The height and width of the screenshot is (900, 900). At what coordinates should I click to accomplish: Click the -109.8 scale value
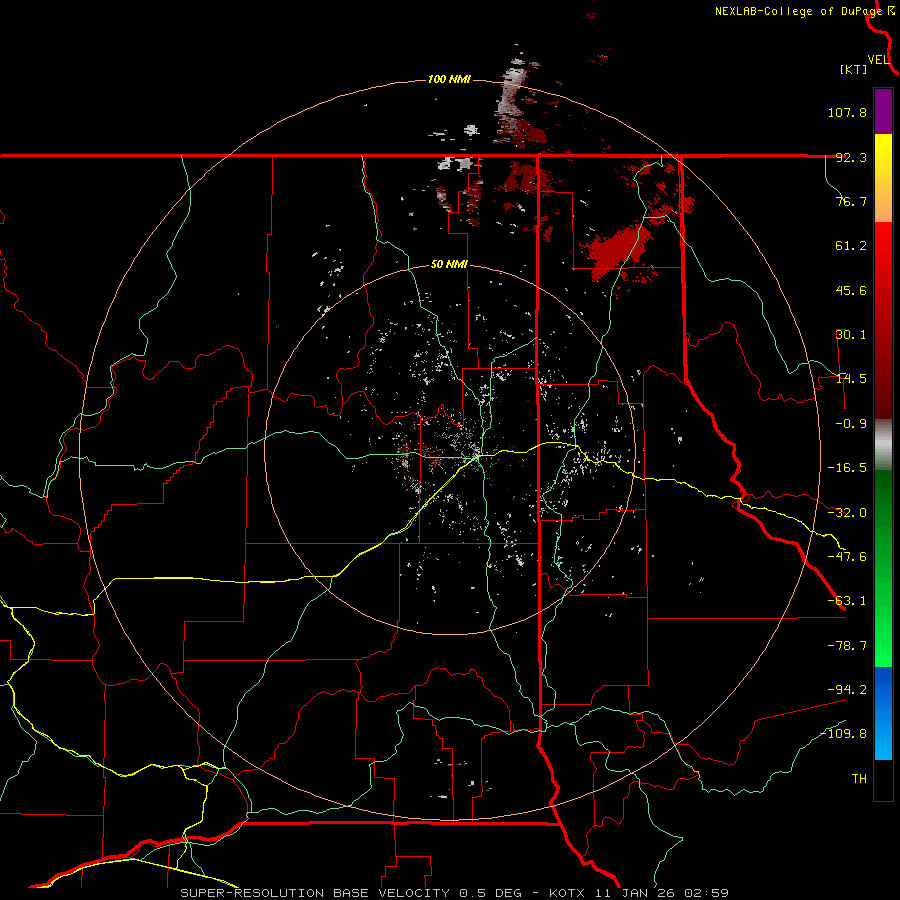(843, 734)
